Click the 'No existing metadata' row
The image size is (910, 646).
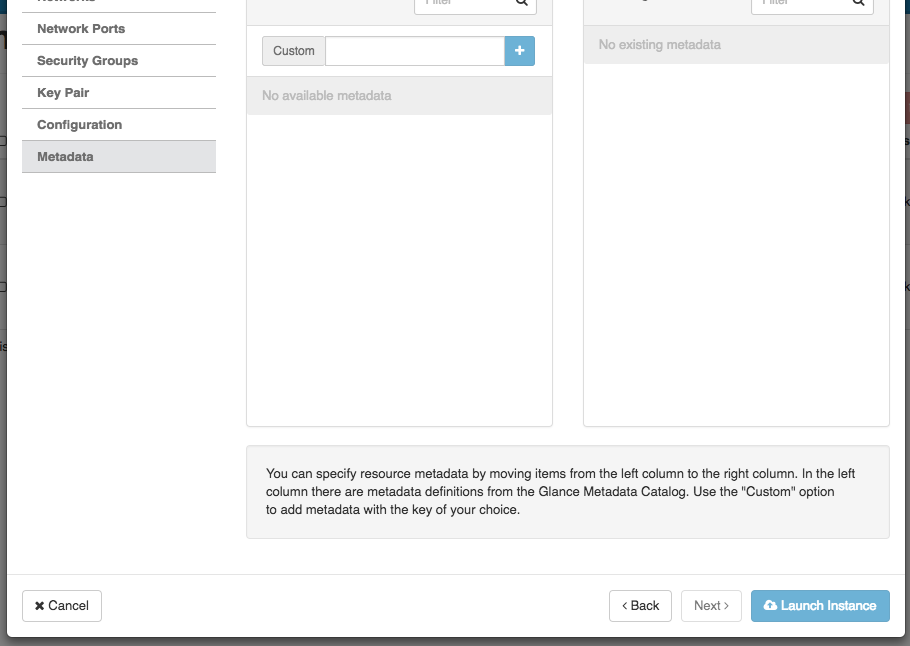736,45
